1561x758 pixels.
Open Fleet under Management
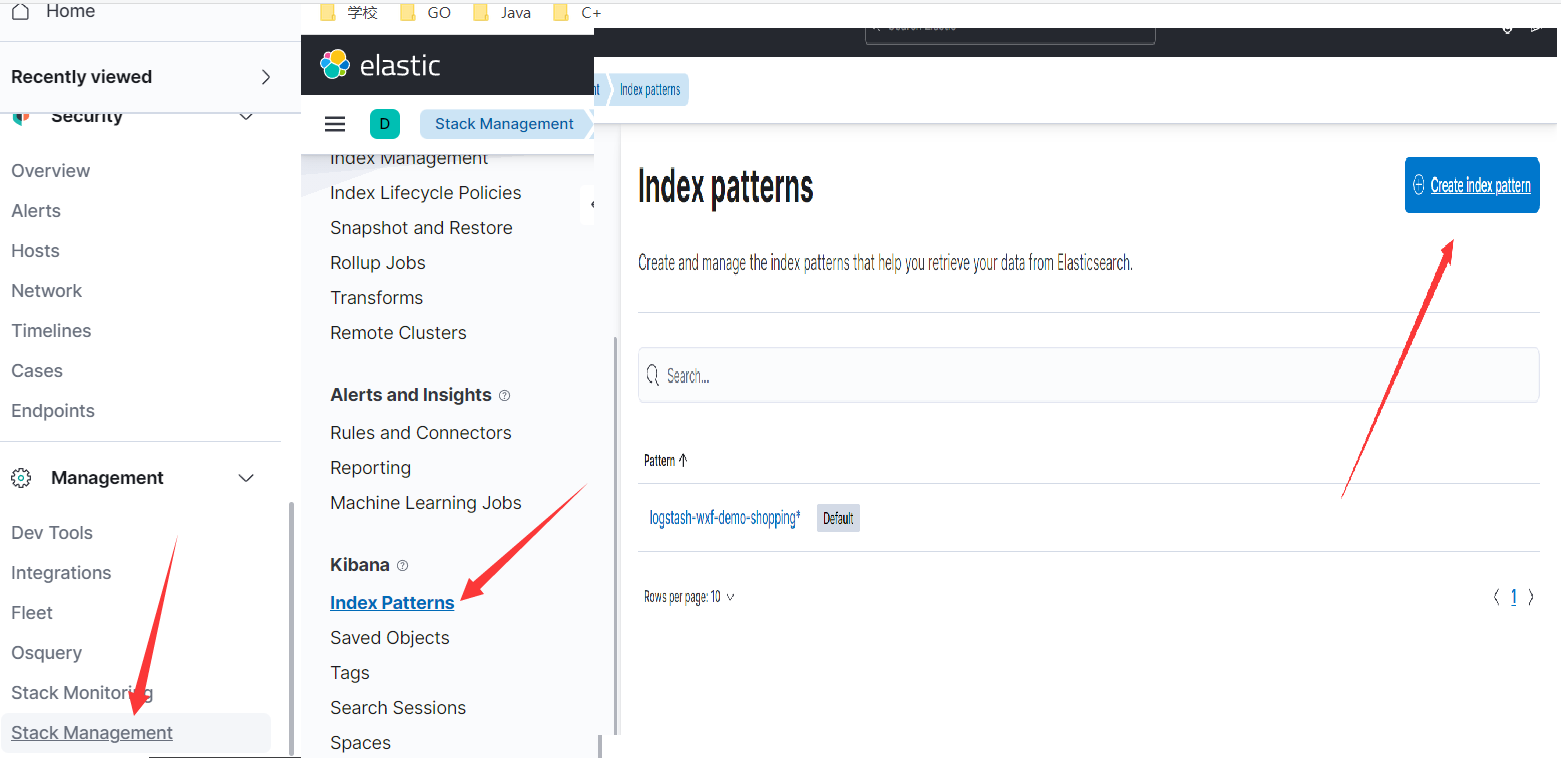32,613
